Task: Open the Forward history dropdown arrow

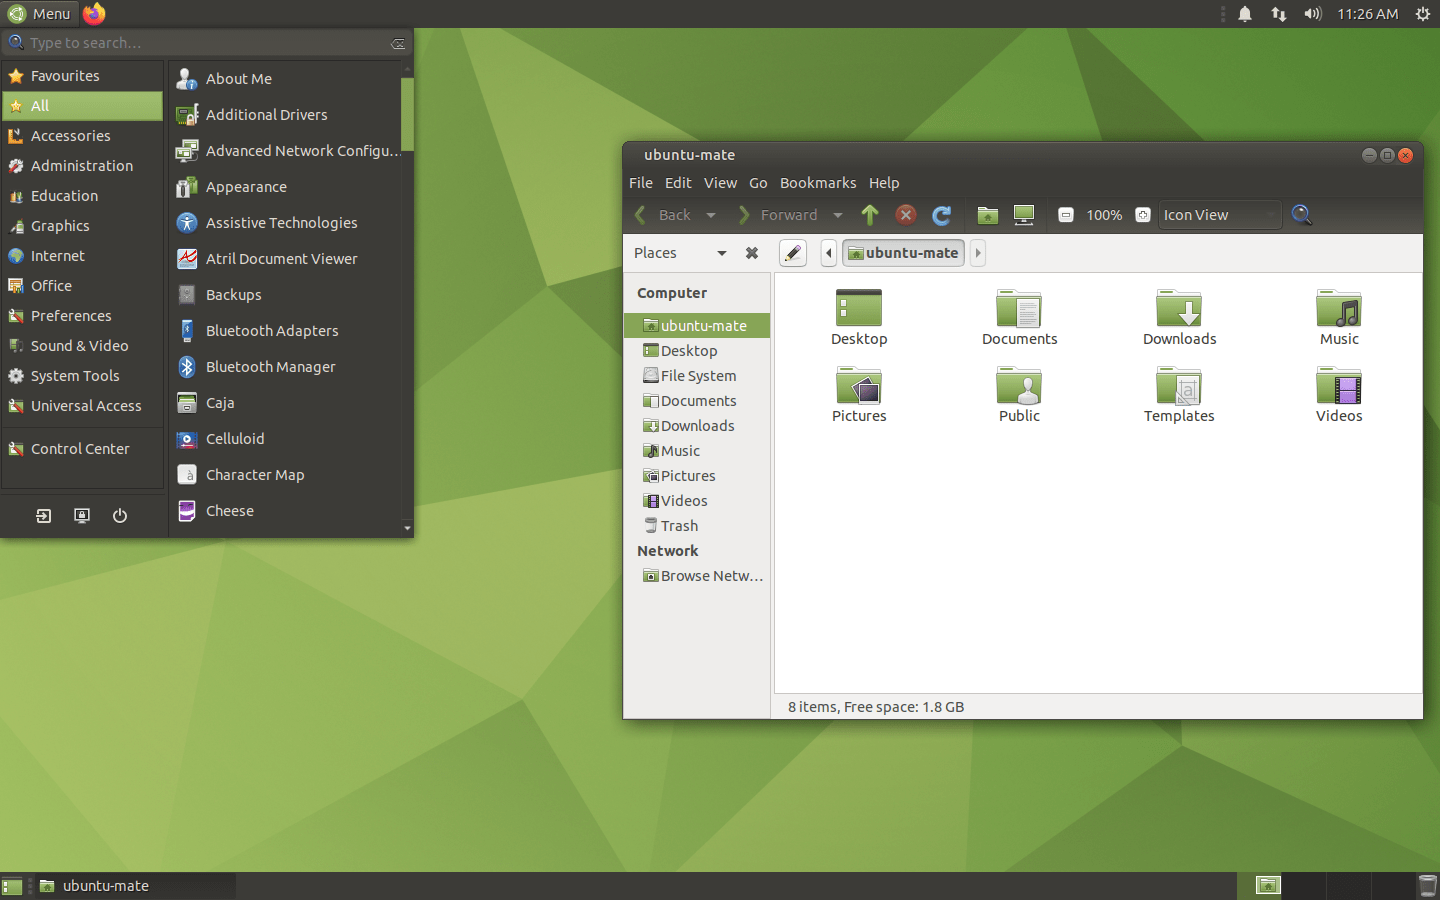Action: pyautogui.click(x=838, y=215)
